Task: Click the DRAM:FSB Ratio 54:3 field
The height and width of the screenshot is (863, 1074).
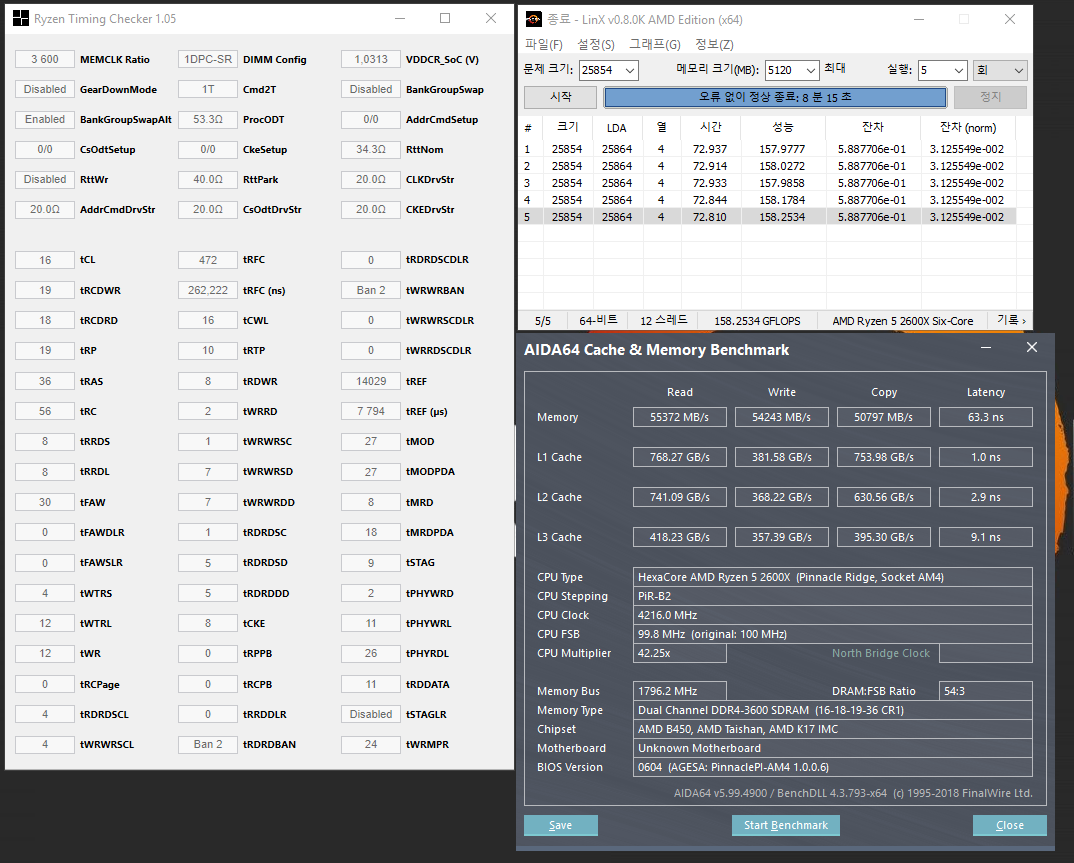Action: click(x=986, y=691)
